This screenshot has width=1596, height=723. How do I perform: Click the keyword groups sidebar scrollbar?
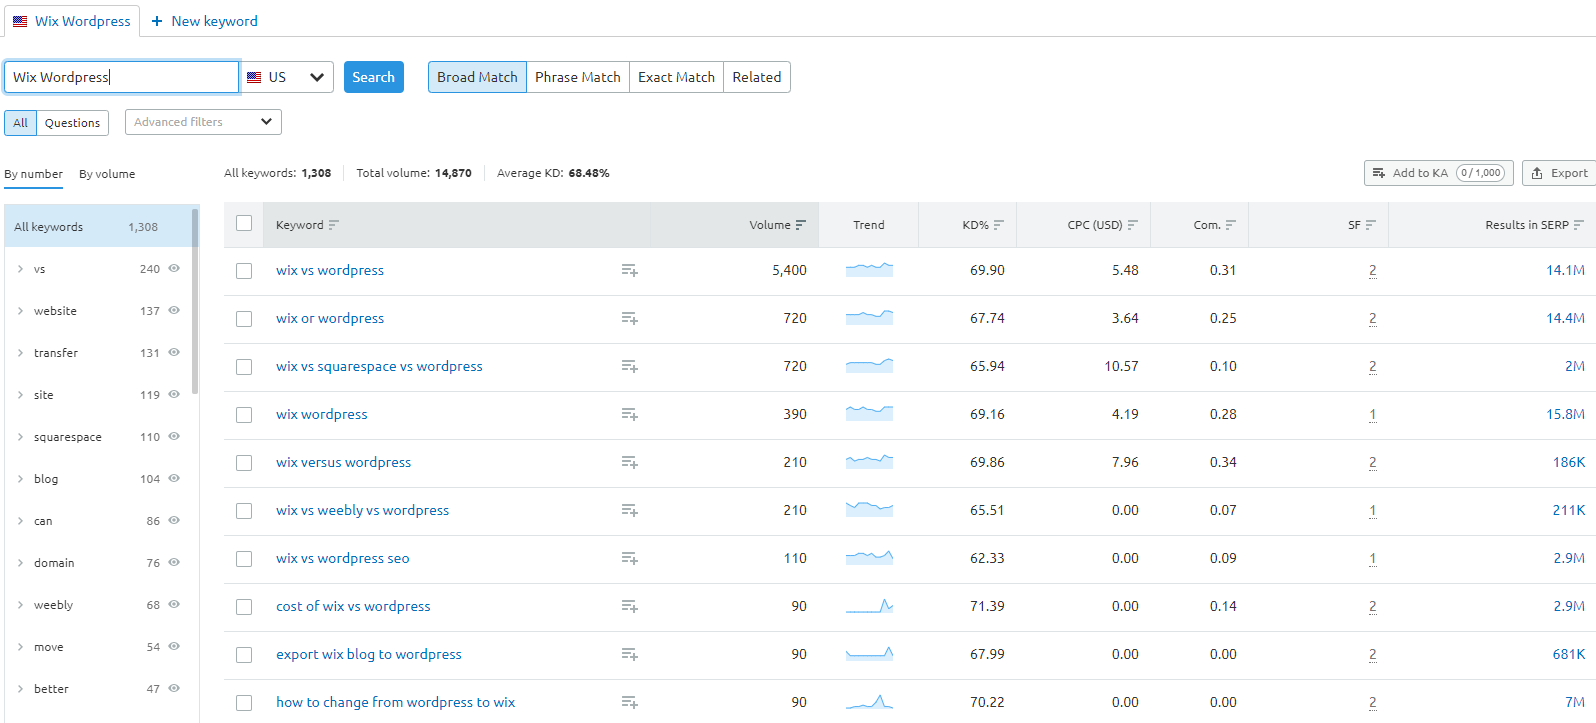coord(195,300)
